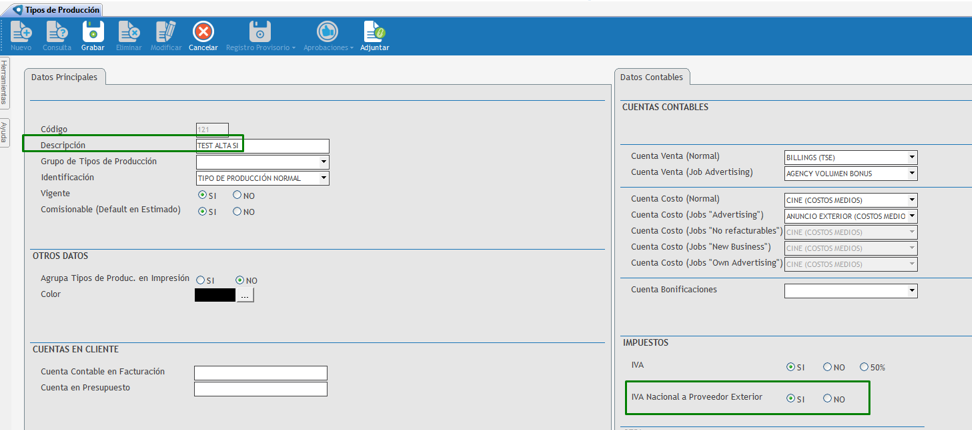972x430 pixels.
Task: Attach a file using Adjuntar icon
Action: point(375,32)
